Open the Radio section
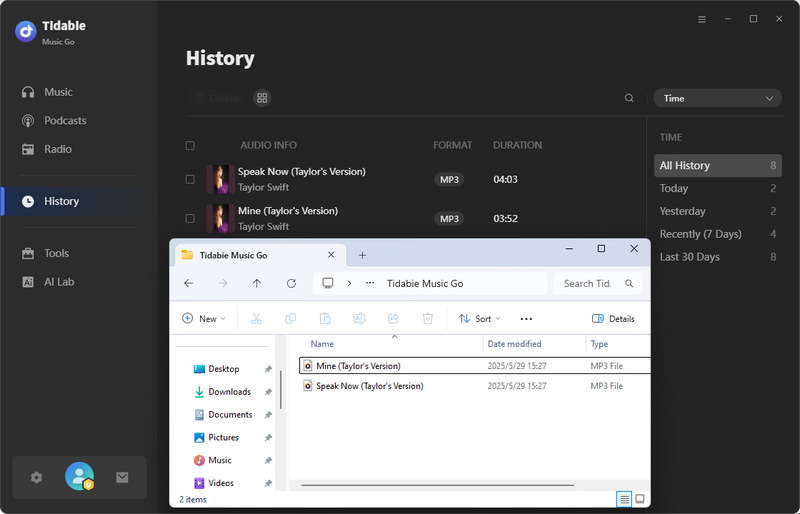800x514 pixels. (46, 150)
